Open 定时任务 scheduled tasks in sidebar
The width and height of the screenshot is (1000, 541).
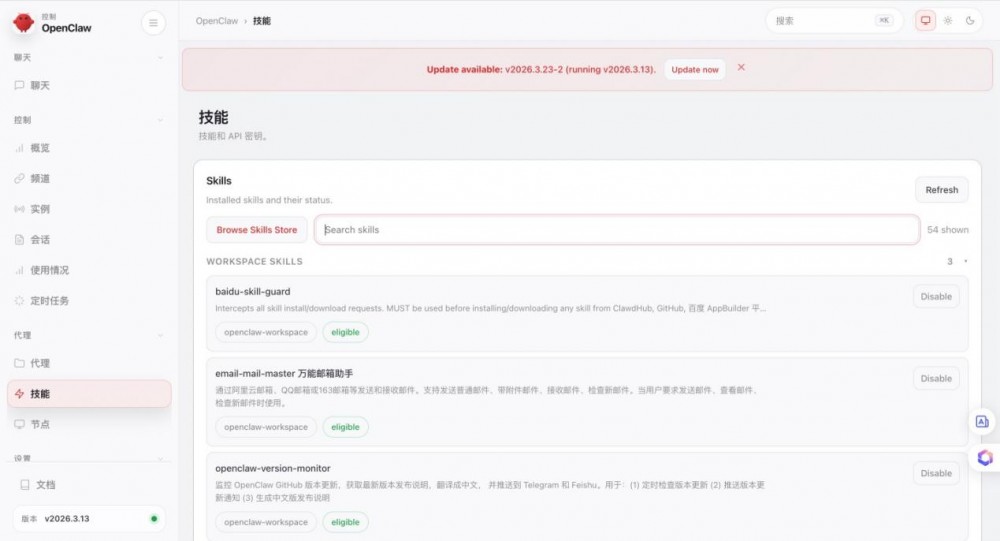(x=49, y=301)
